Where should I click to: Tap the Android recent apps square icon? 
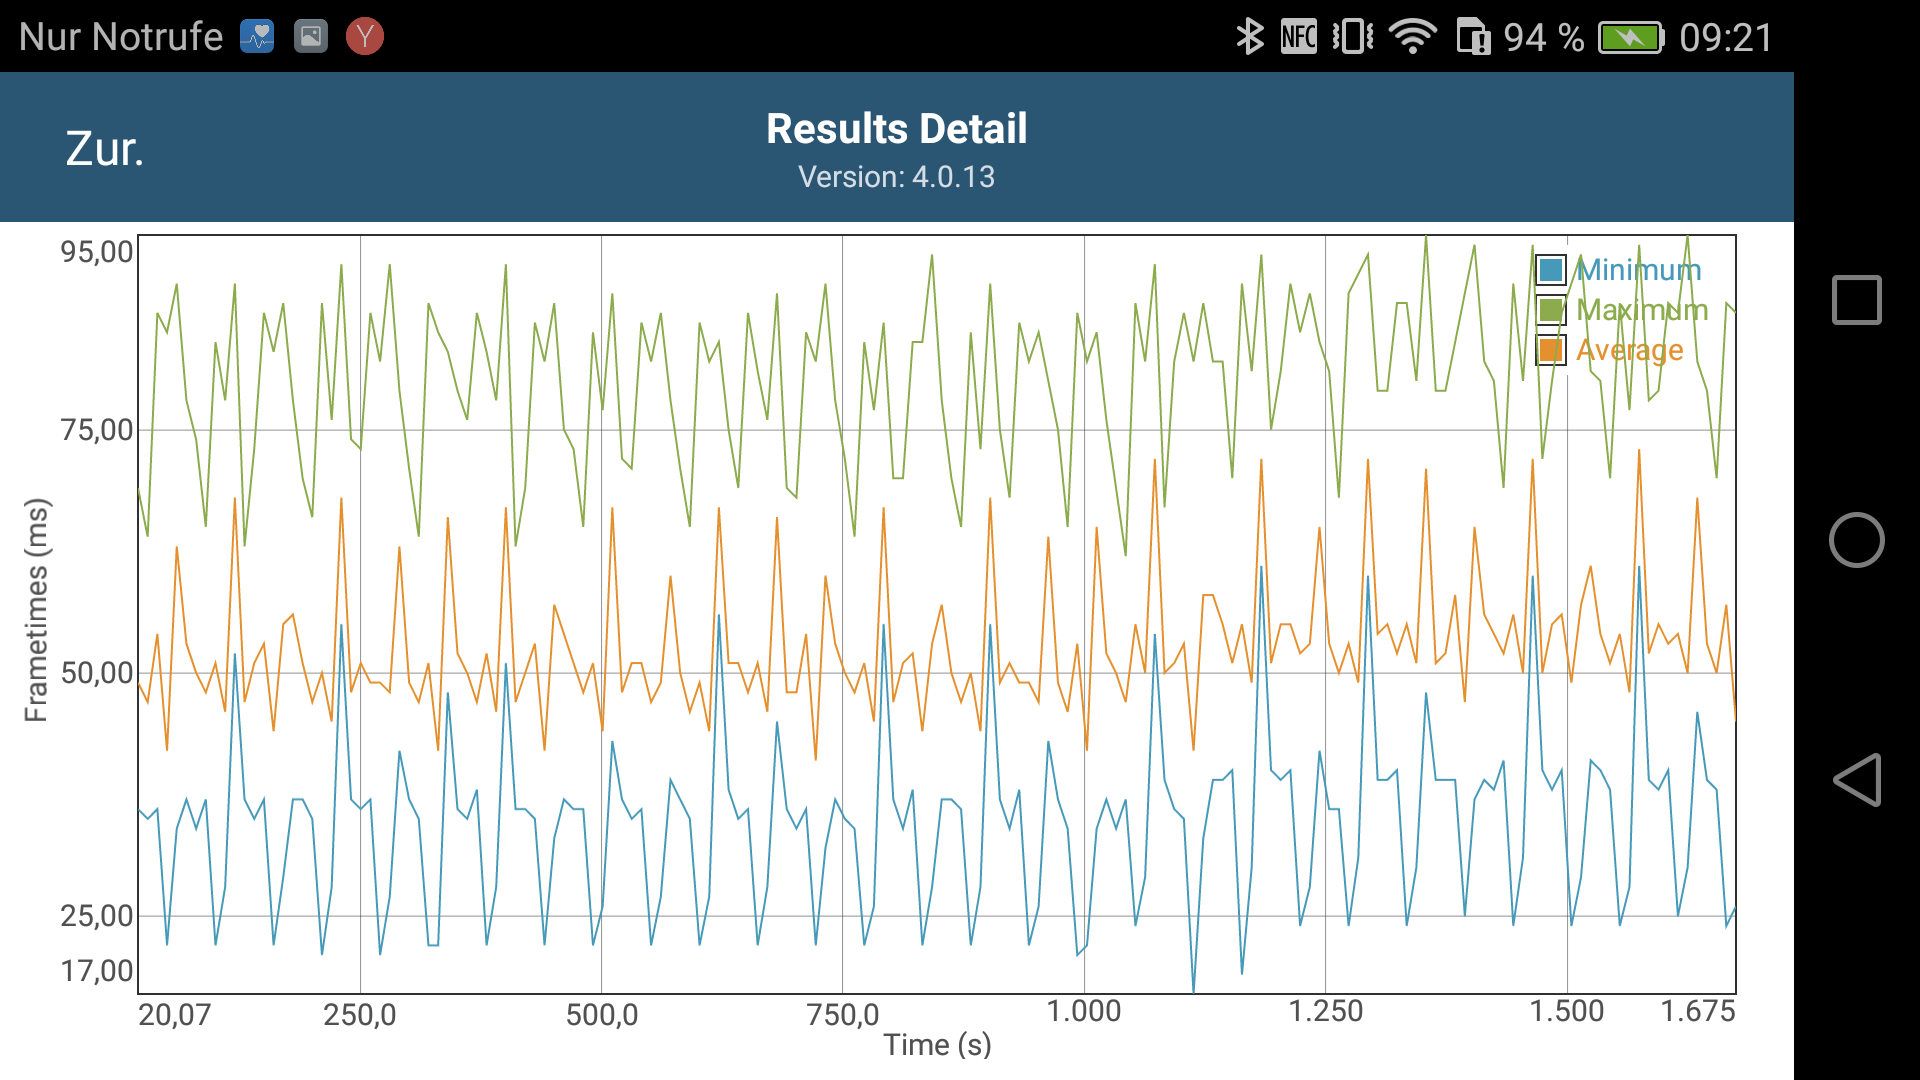click(1856, 300)
